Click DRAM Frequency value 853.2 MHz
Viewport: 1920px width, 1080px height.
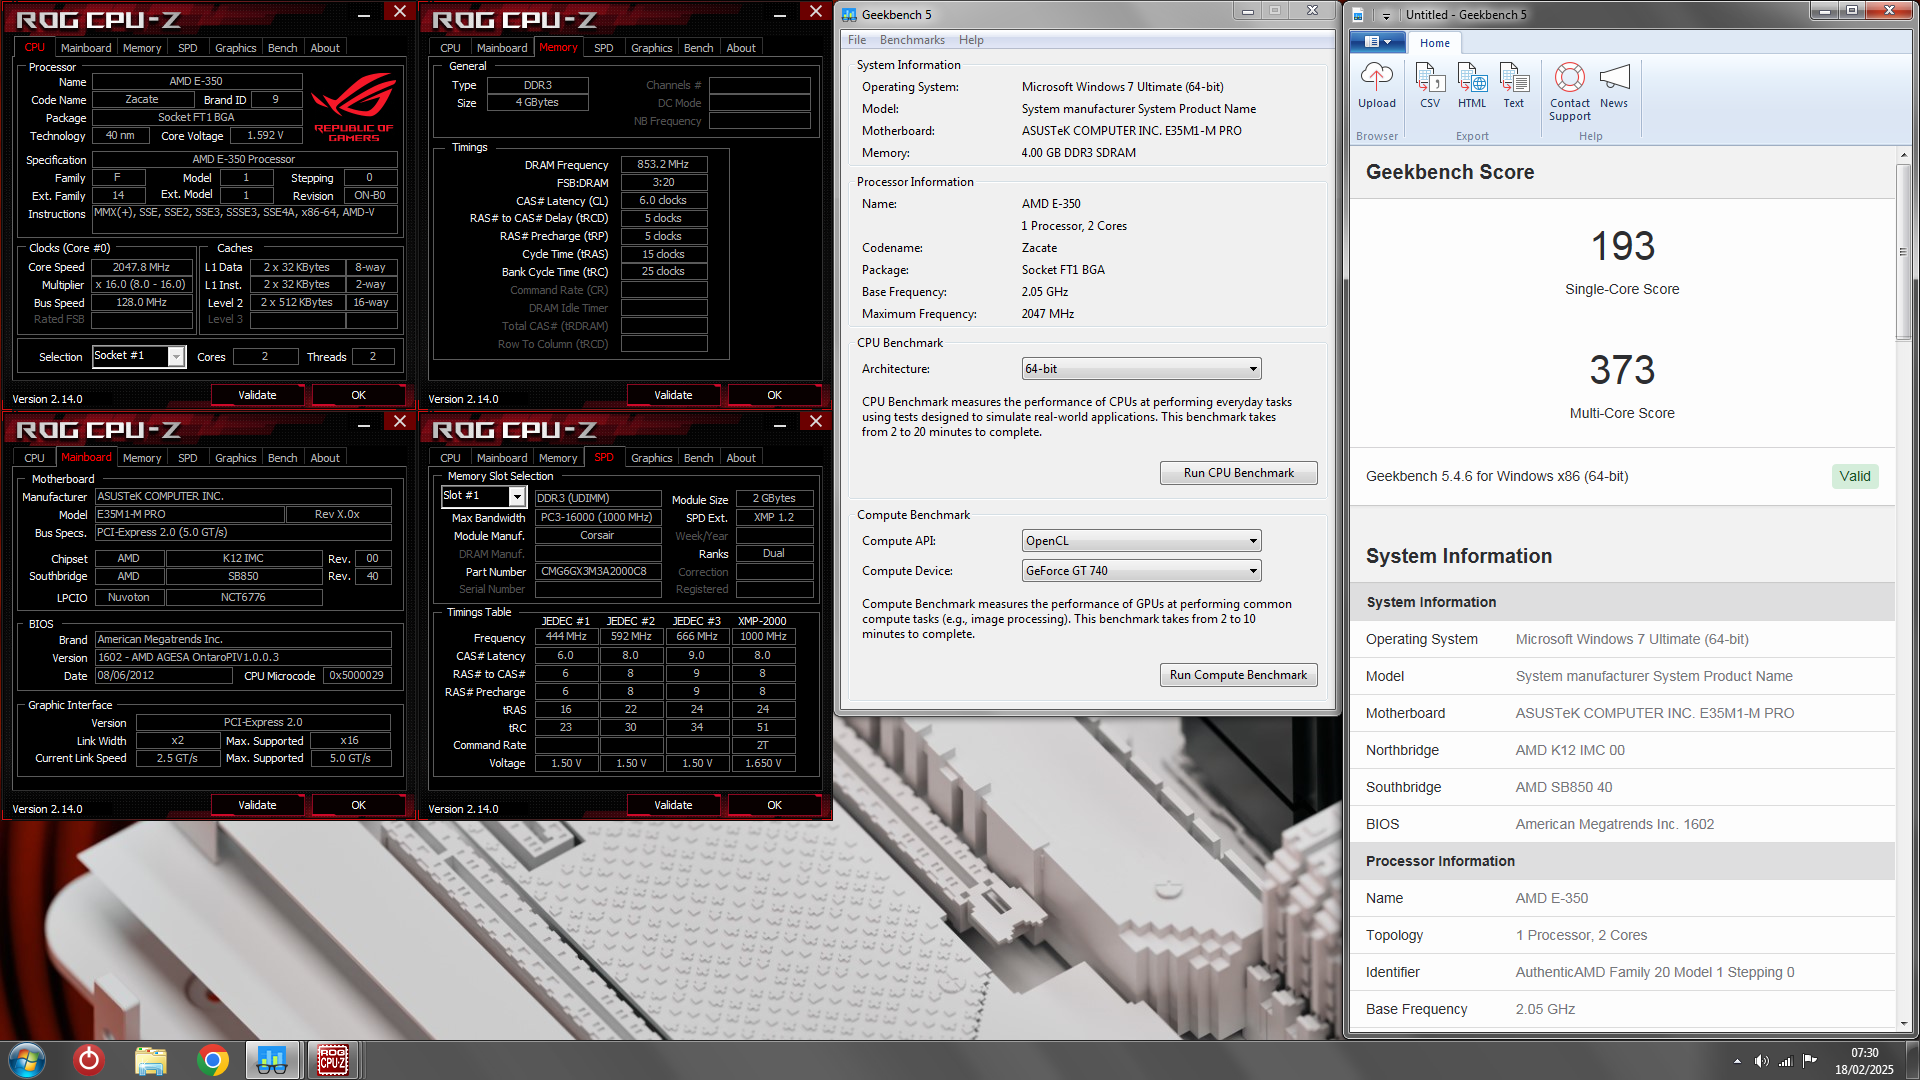point(663,164)
